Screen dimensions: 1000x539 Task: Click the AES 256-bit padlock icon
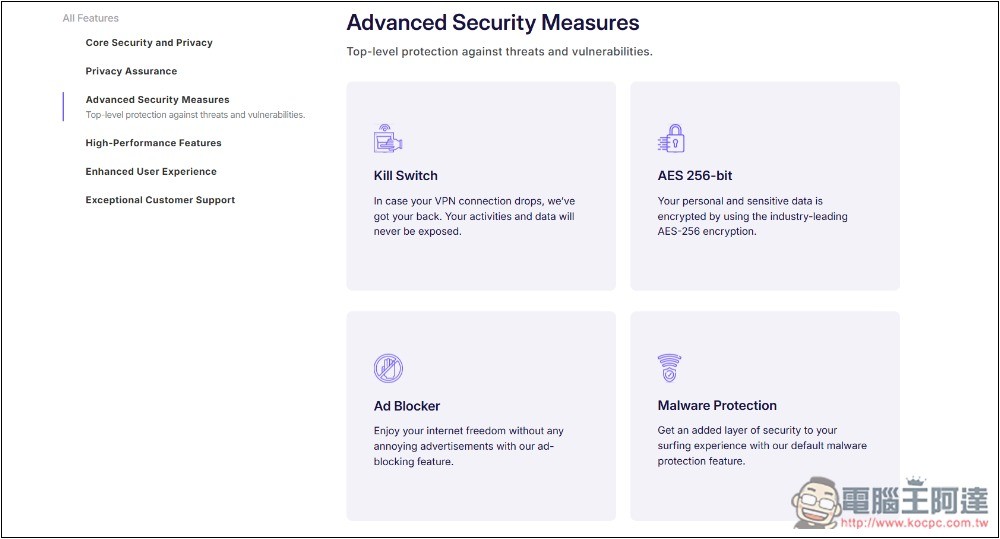click(671, 138)
